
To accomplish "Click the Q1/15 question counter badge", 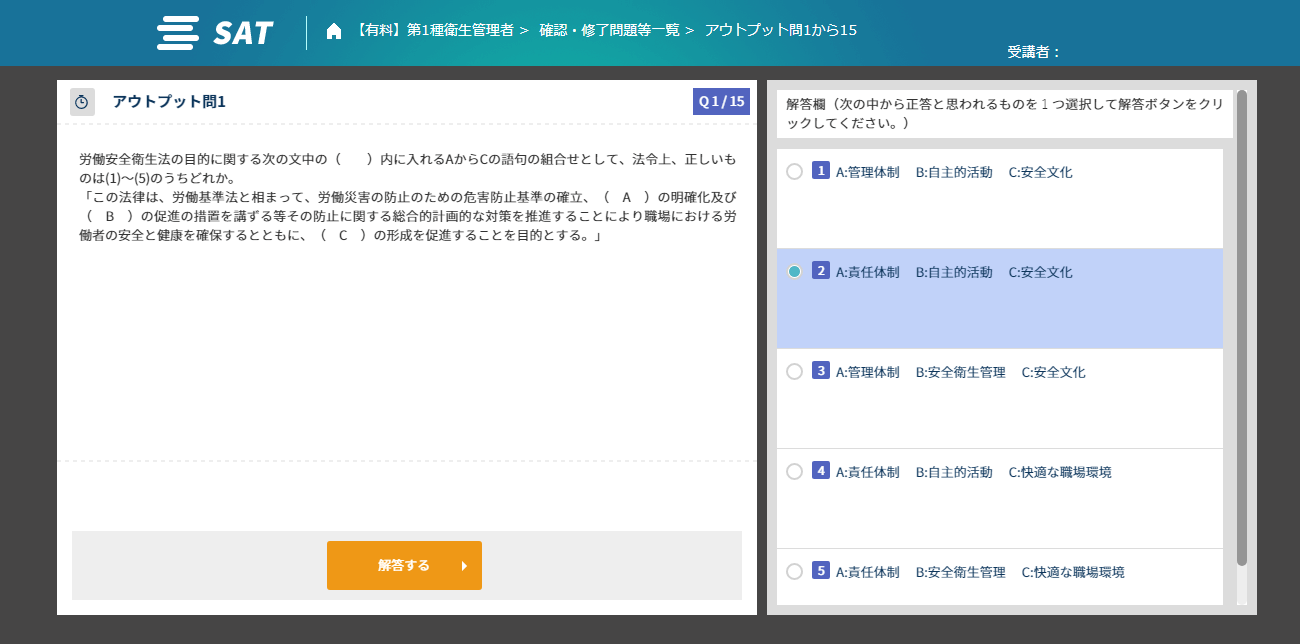I will tap(721, 101).
